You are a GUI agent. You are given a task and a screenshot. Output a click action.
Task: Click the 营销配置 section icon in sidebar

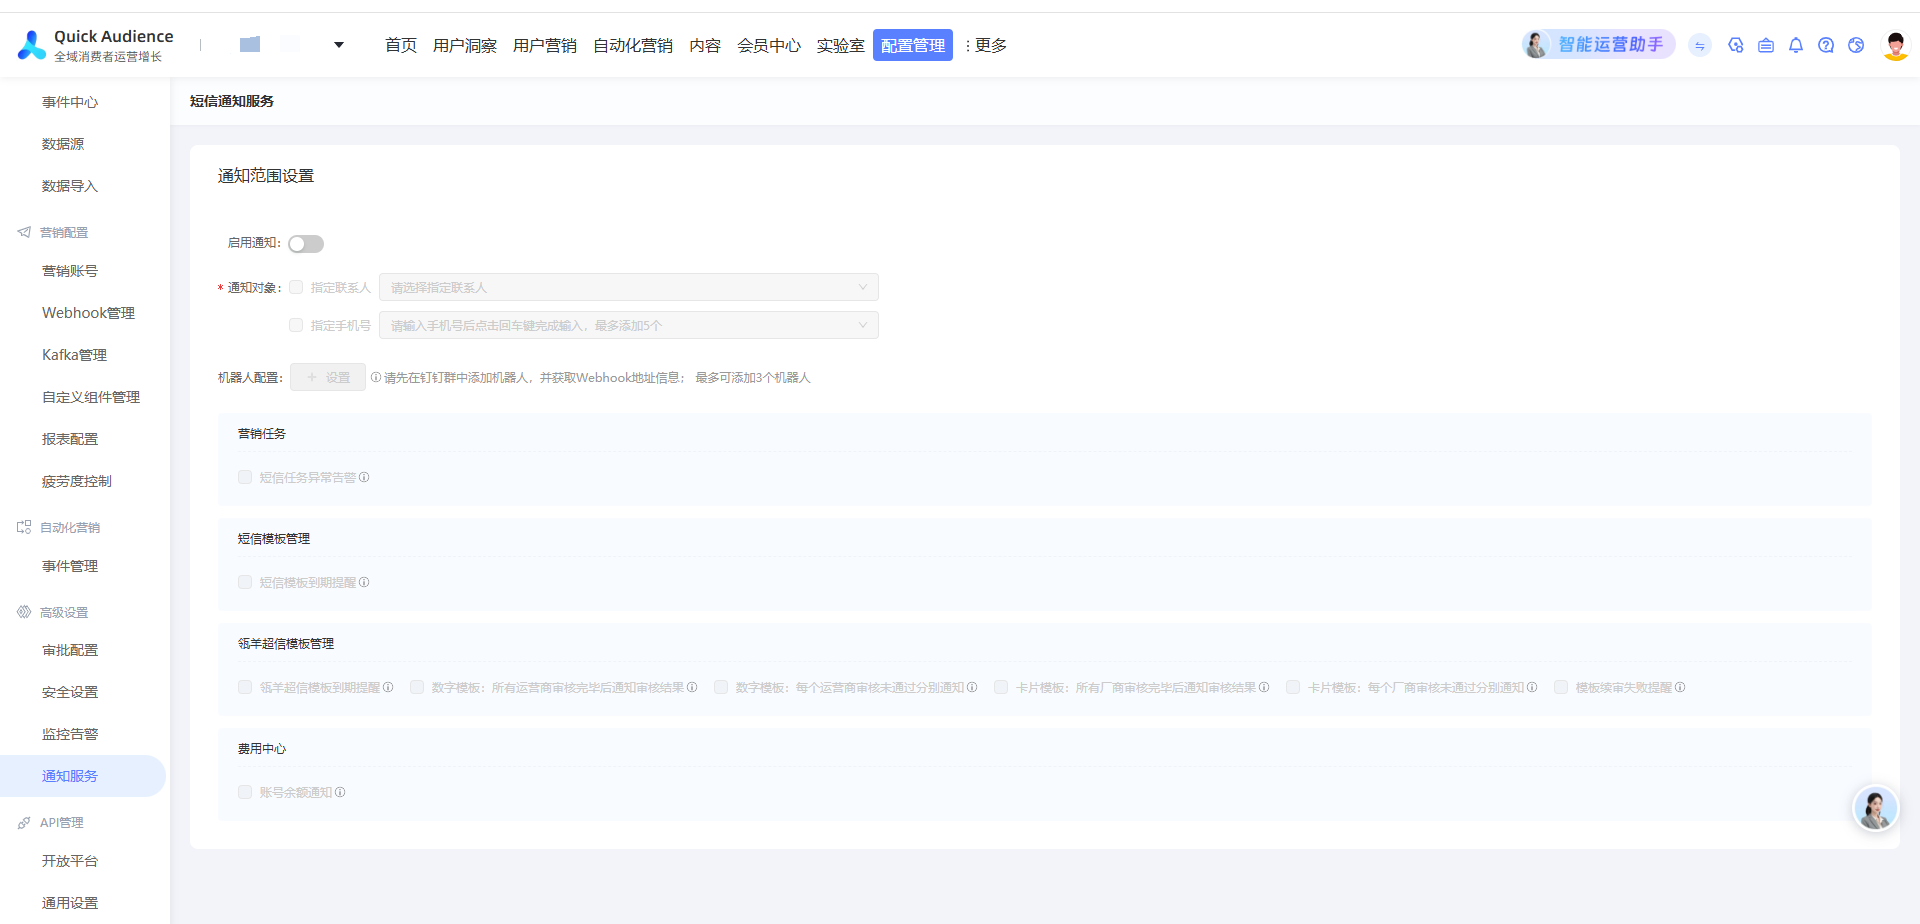click(x=24, y=232)
